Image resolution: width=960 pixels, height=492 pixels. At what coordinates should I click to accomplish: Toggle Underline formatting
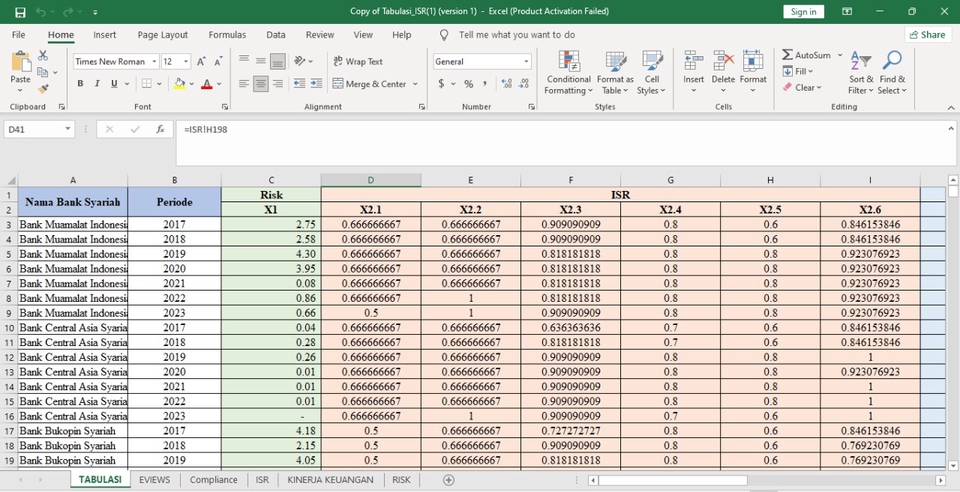coord(114,84)
